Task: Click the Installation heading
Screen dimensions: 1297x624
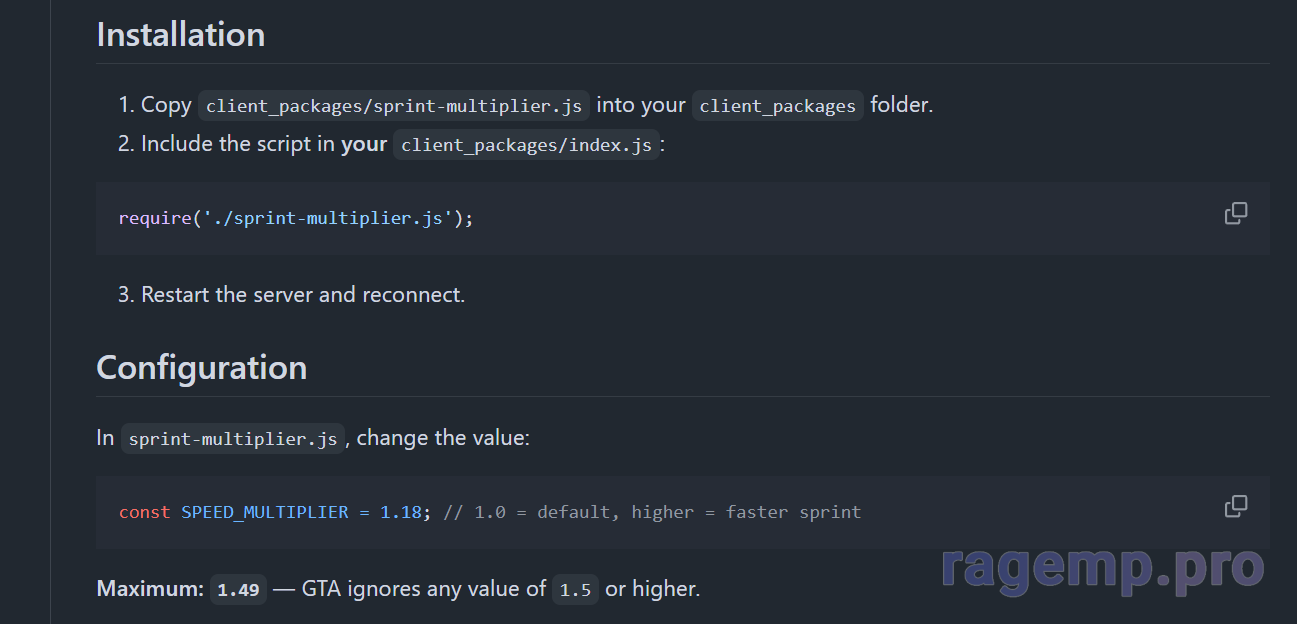Action: point(181,34)
